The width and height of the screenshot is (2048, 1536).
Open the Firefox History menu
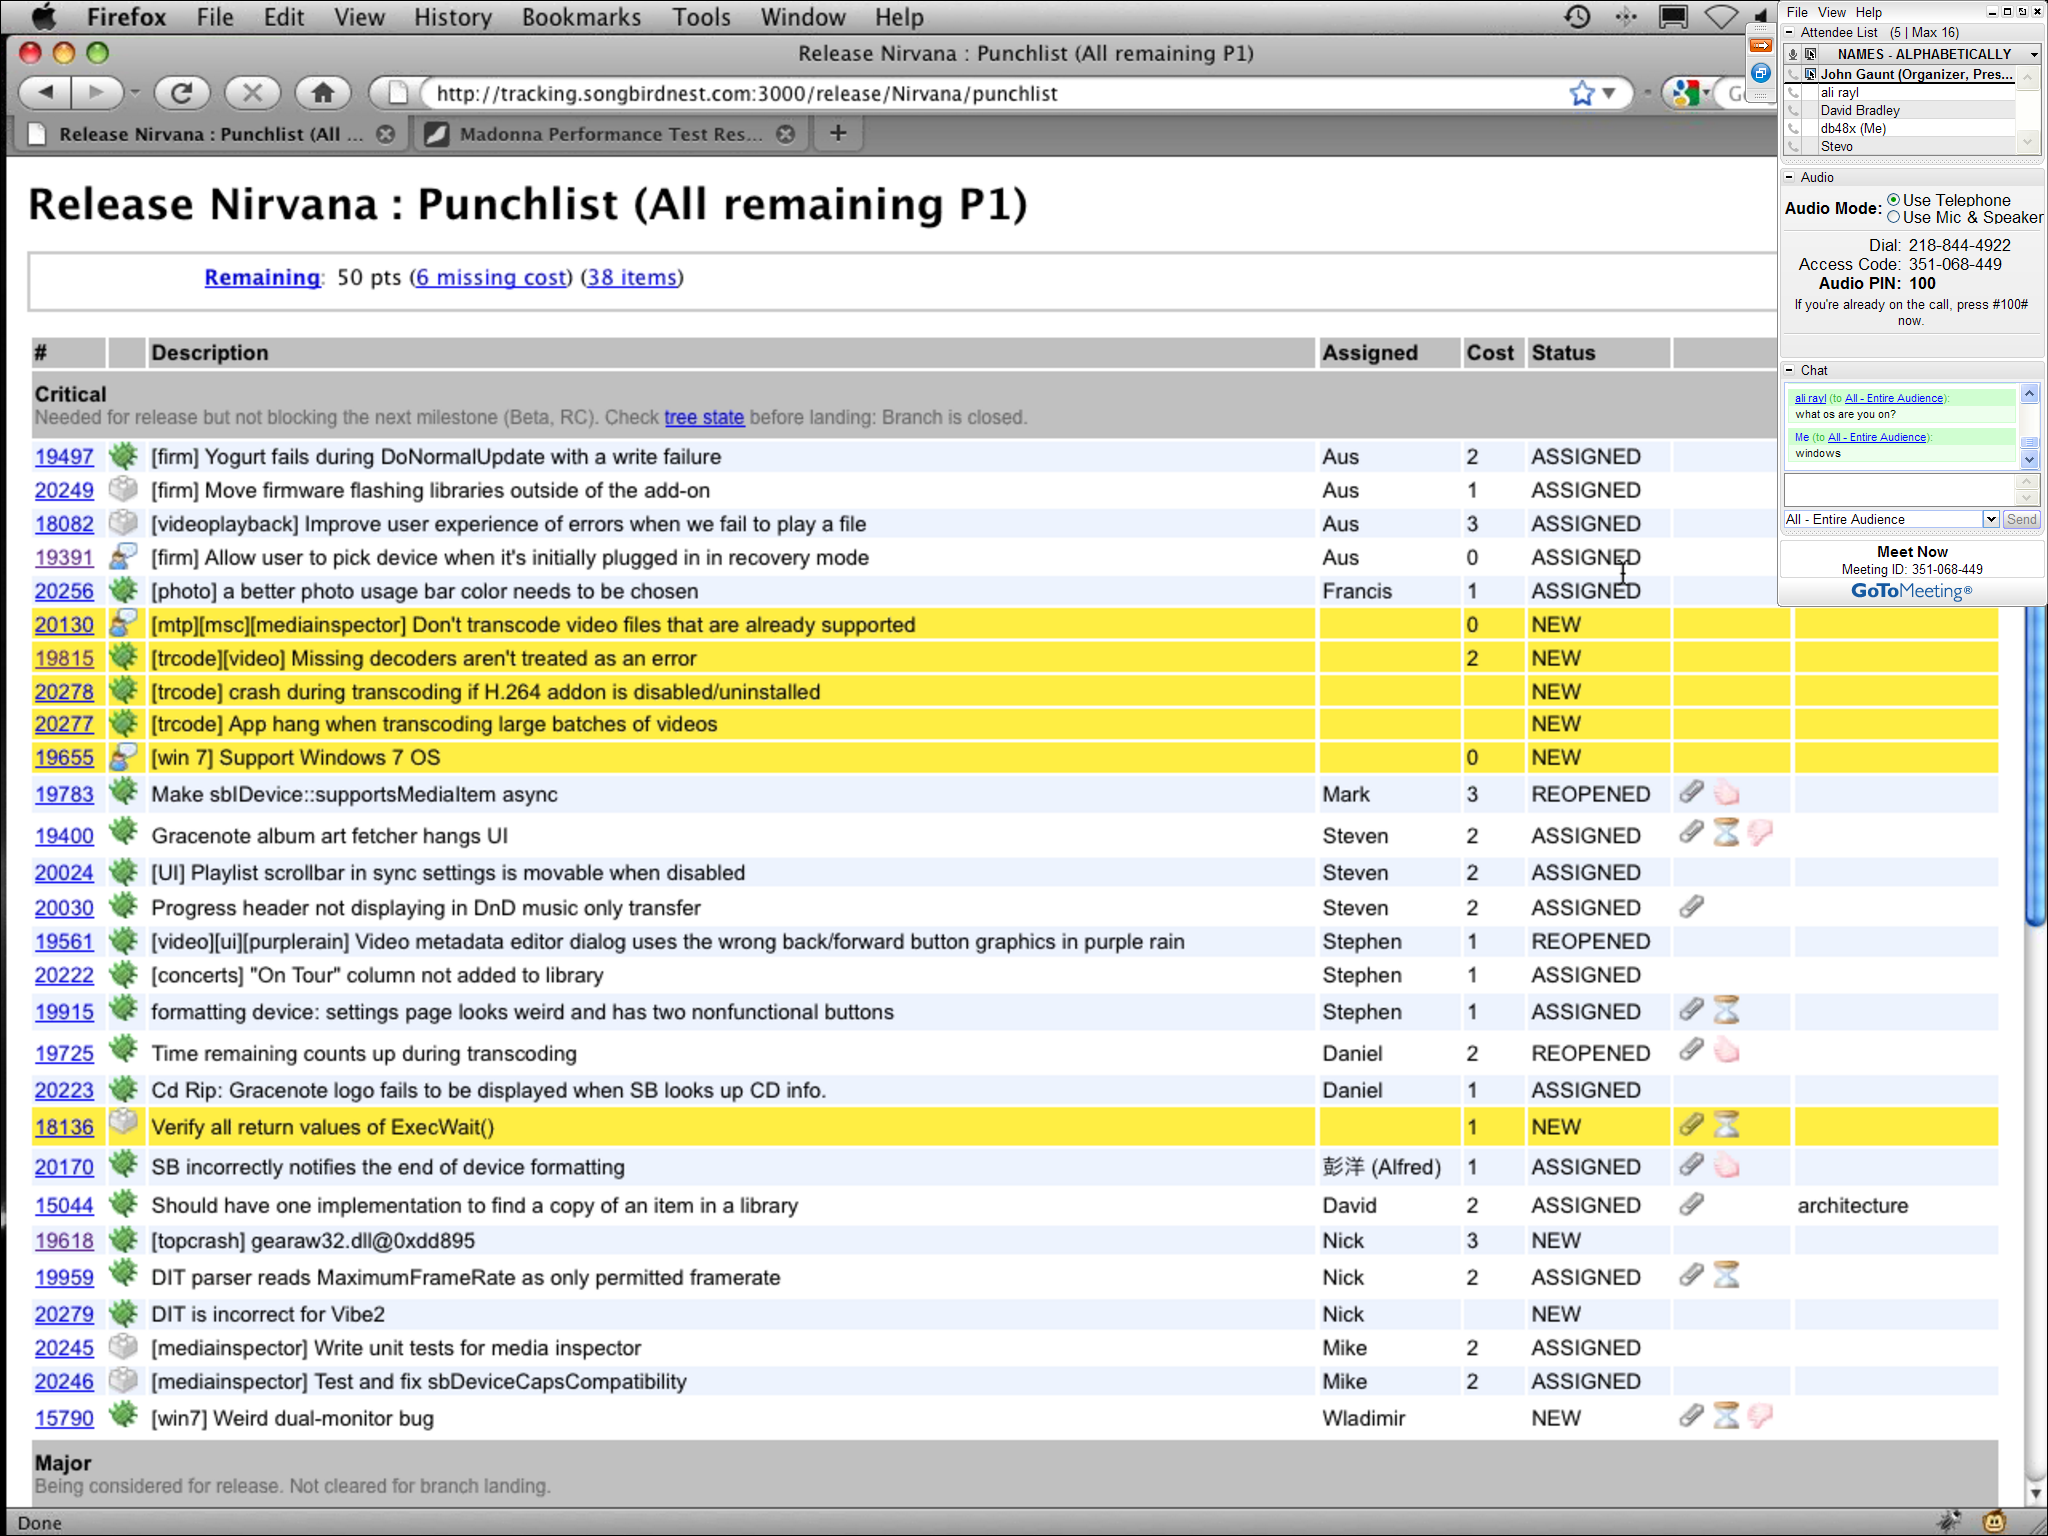point(453,17)
